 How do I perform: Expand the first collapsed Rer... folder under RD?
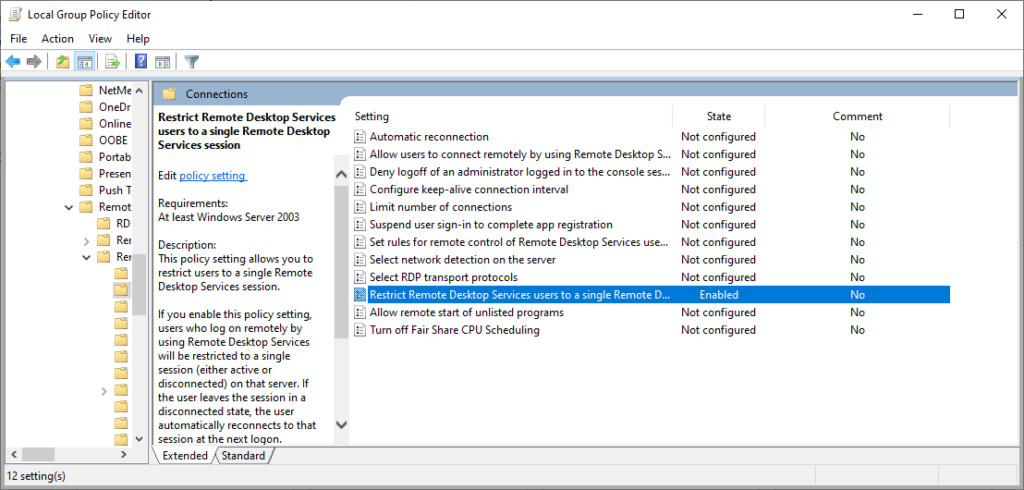pos(87,240)
